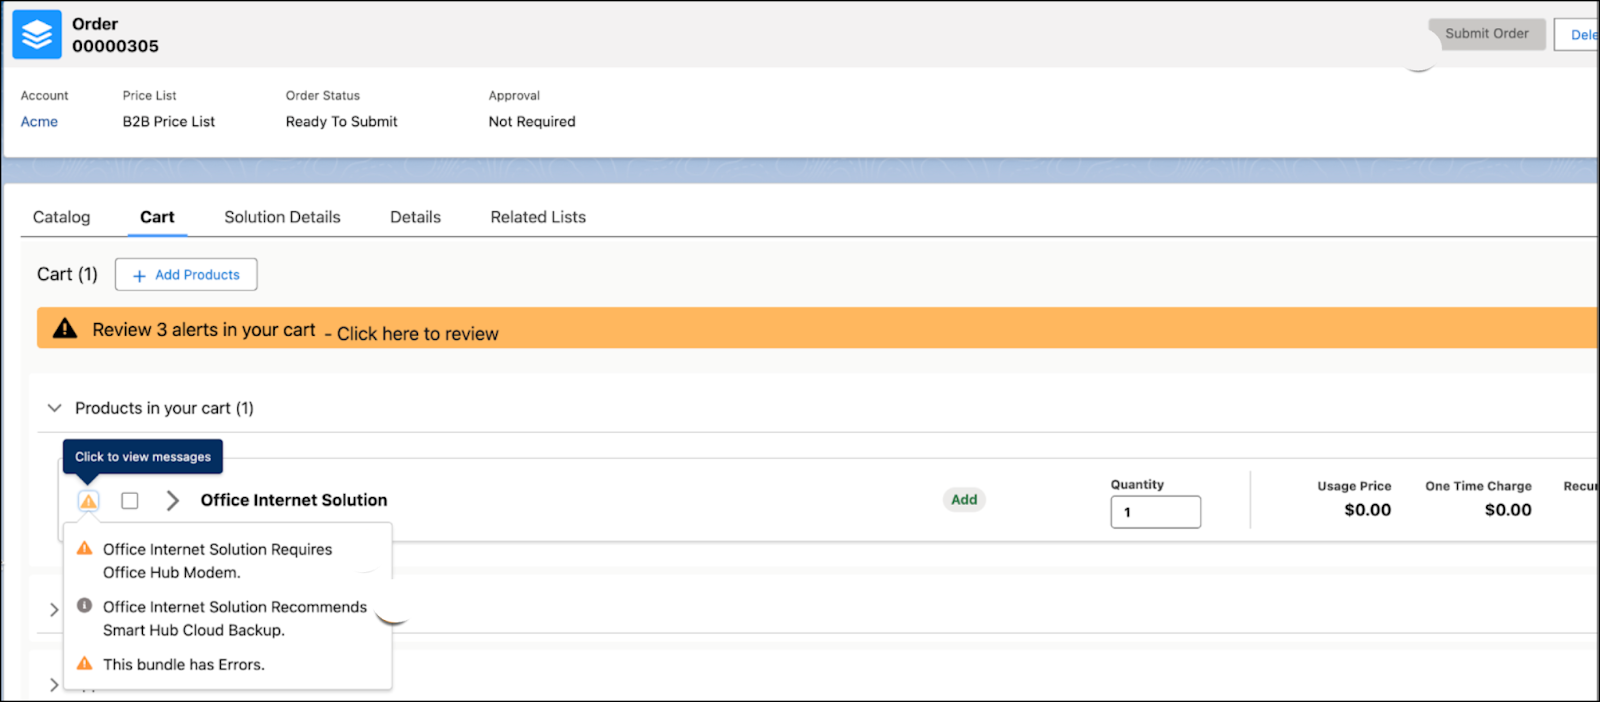The image size is (1600, 702).
Task: Expand the collapsed section below the product row
Action: (54, 609)
